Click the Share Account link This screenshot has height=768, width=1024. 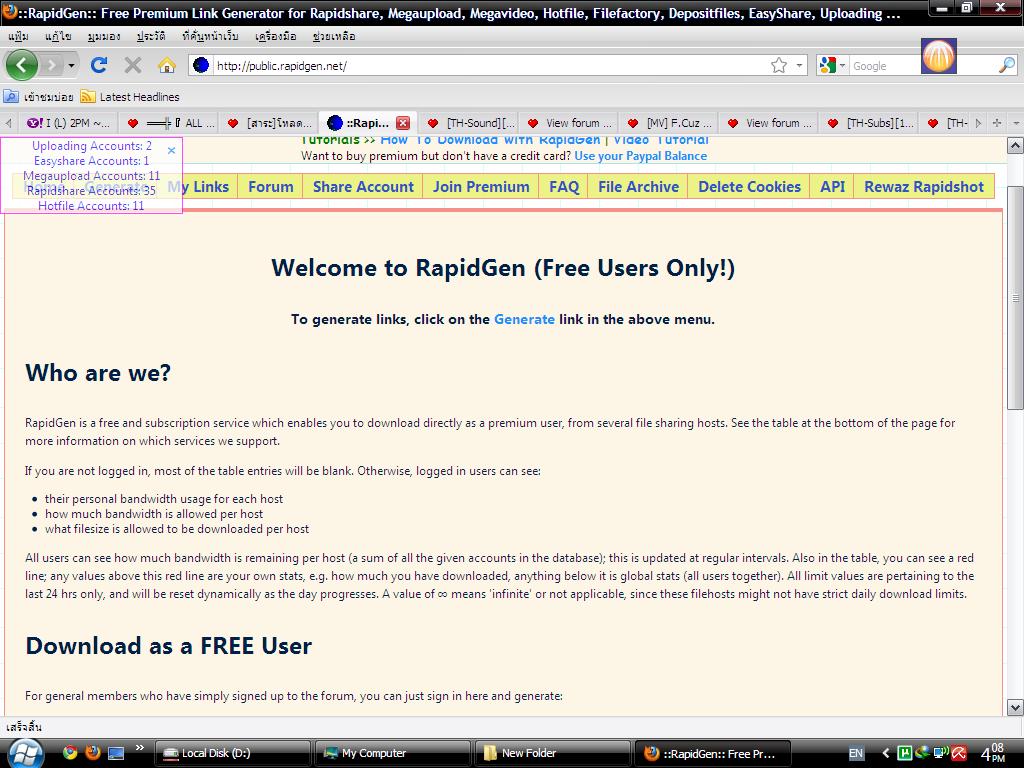click(x=363, y=187)
